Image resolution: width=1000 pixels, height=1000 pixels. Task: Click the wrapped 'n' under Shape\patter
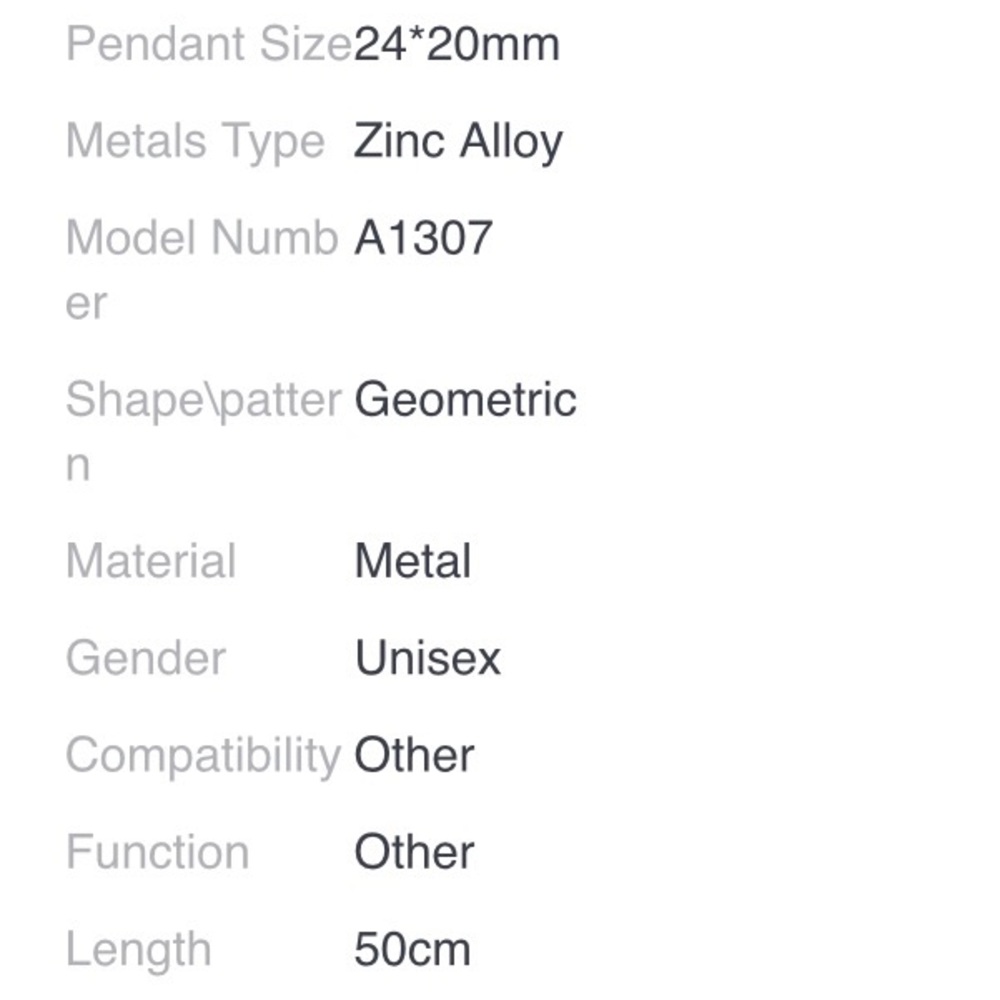(x=78, y=466)
